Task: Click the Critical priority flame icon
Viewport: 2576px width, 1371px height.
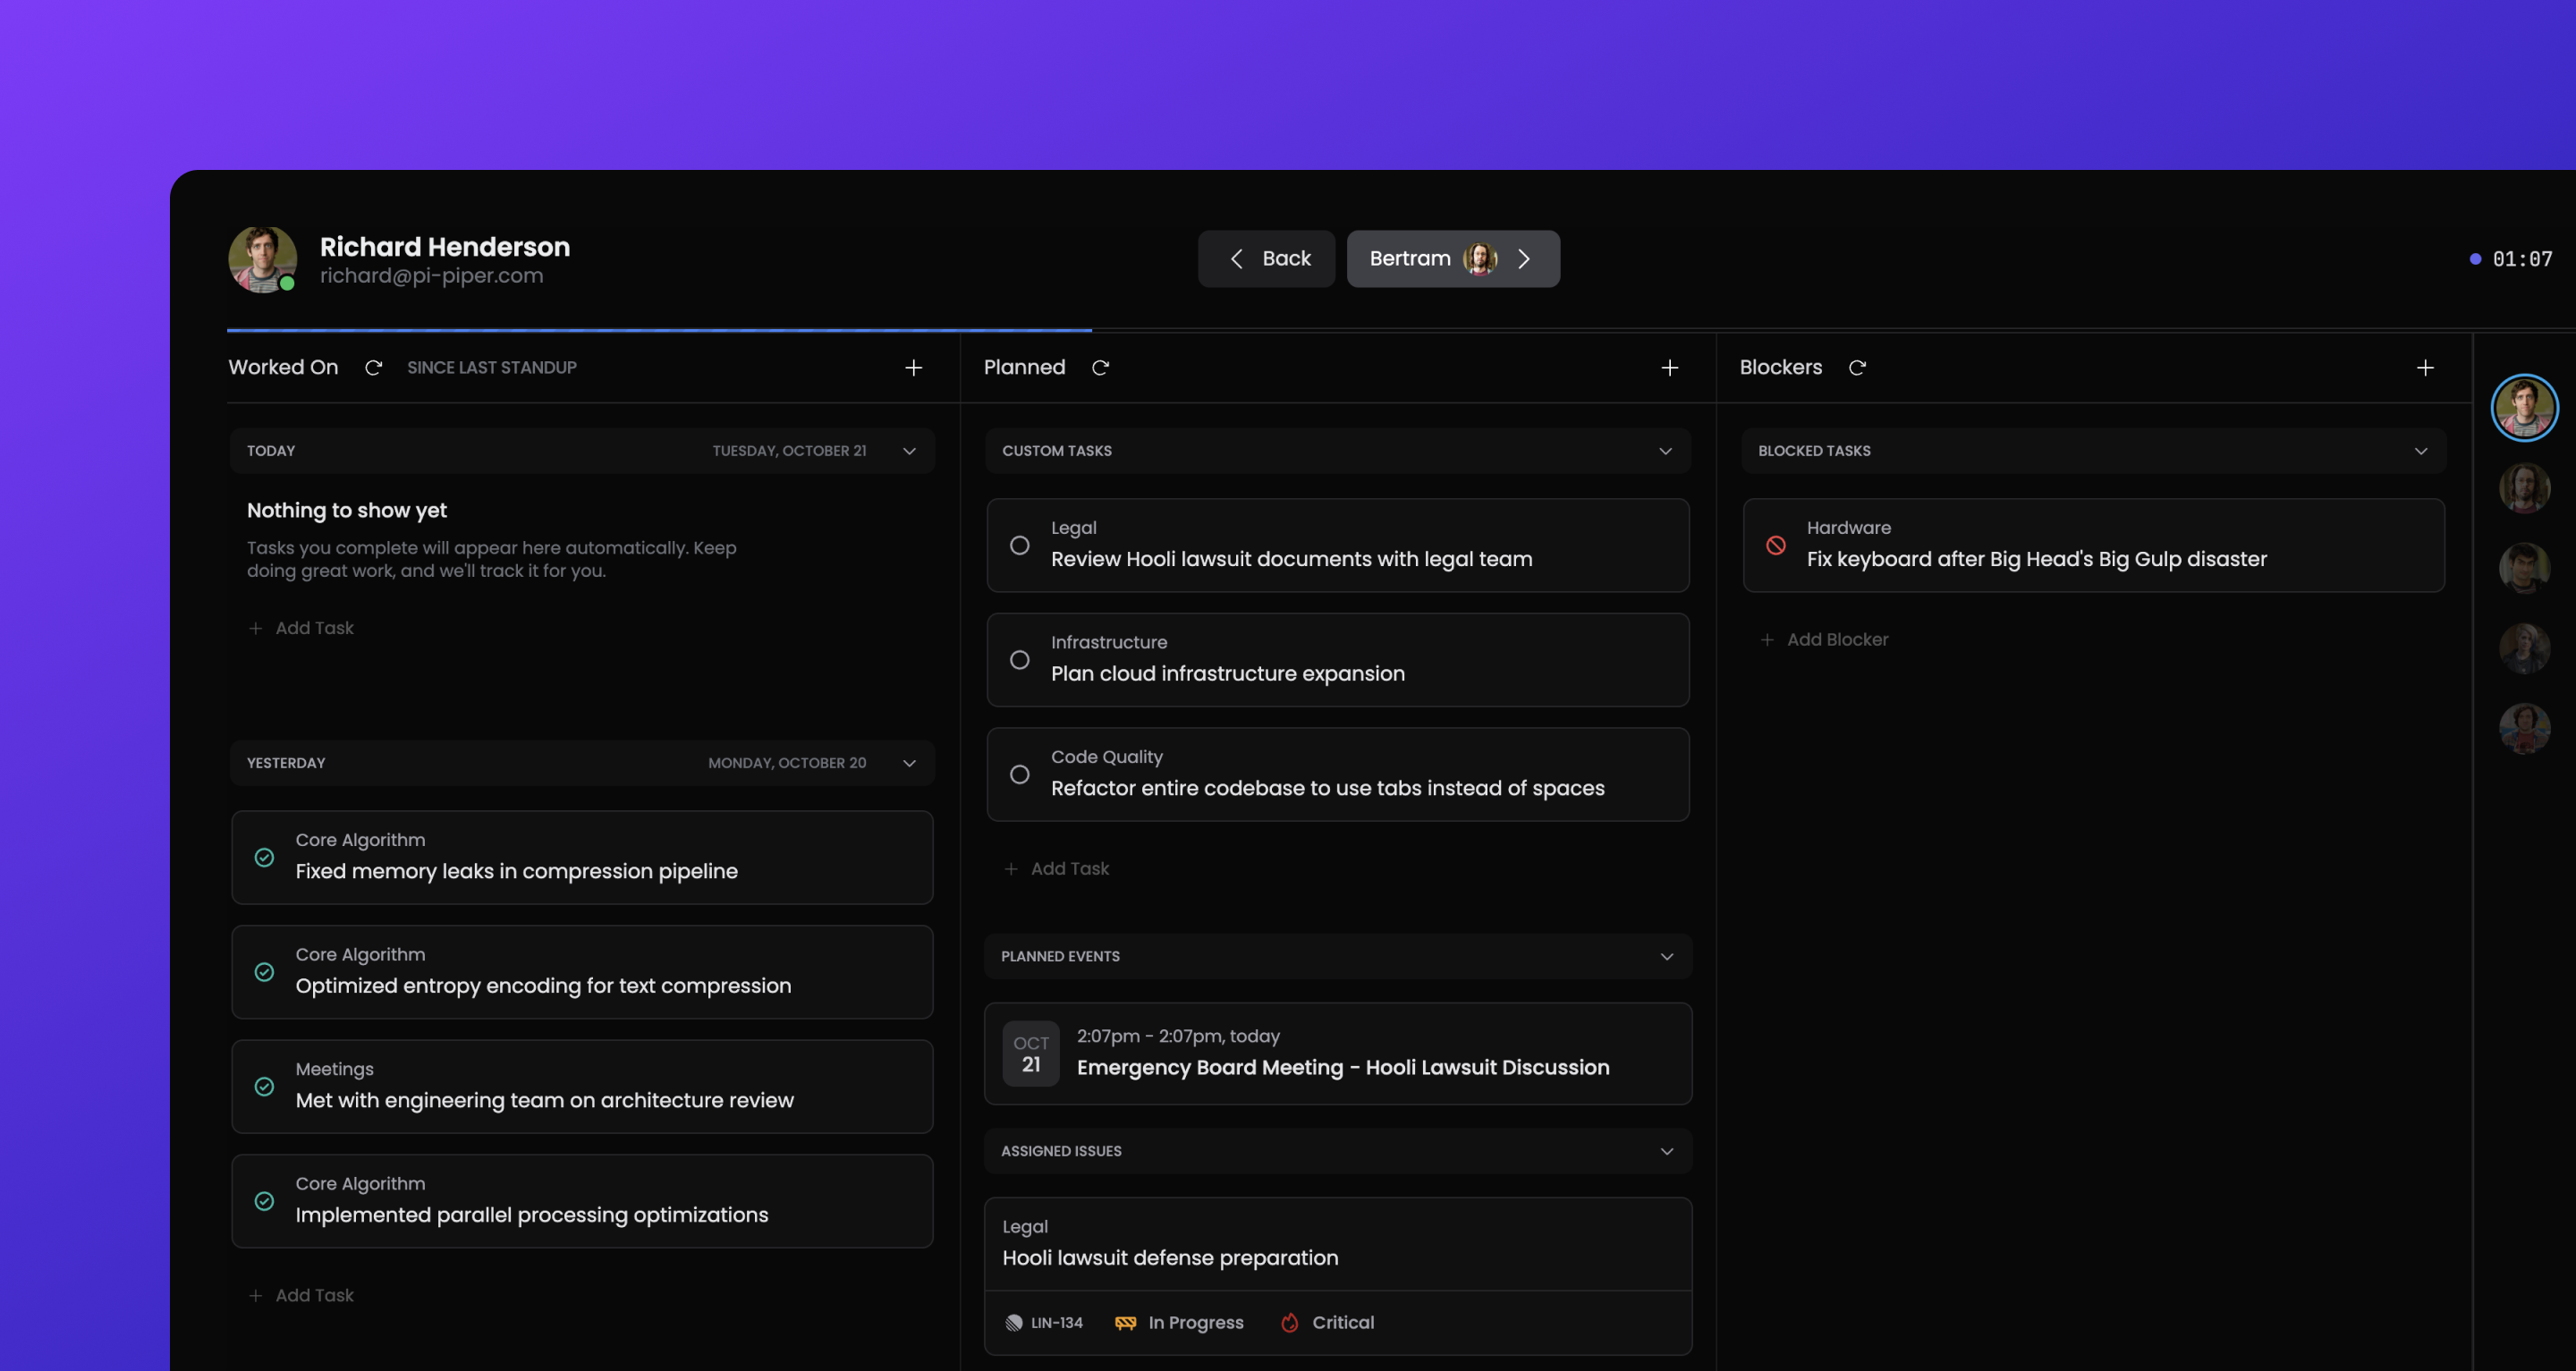Action: (x=1290, y=1321)
